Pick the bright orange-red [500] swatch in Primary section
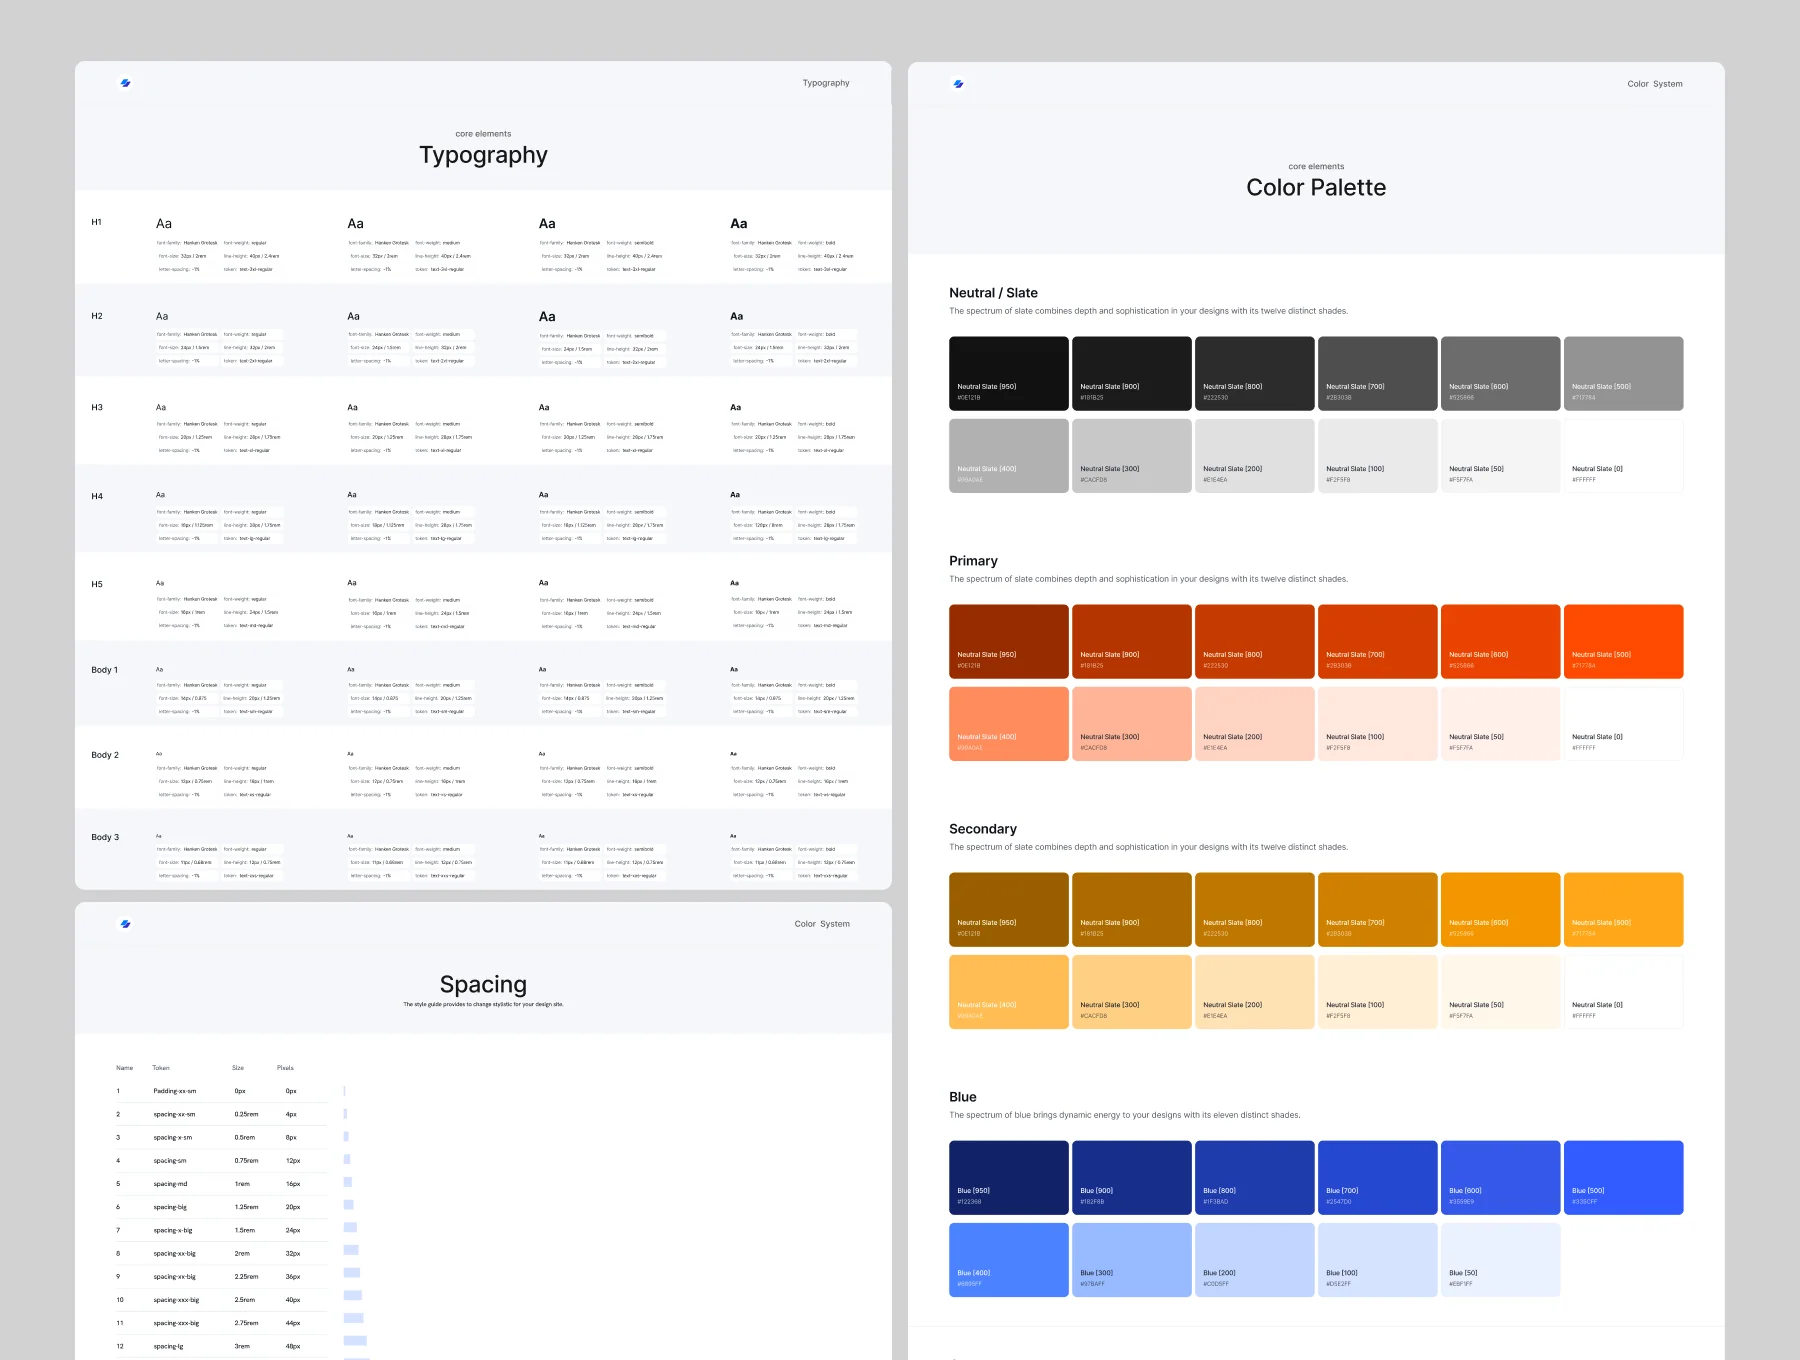 pos(1623,642)
